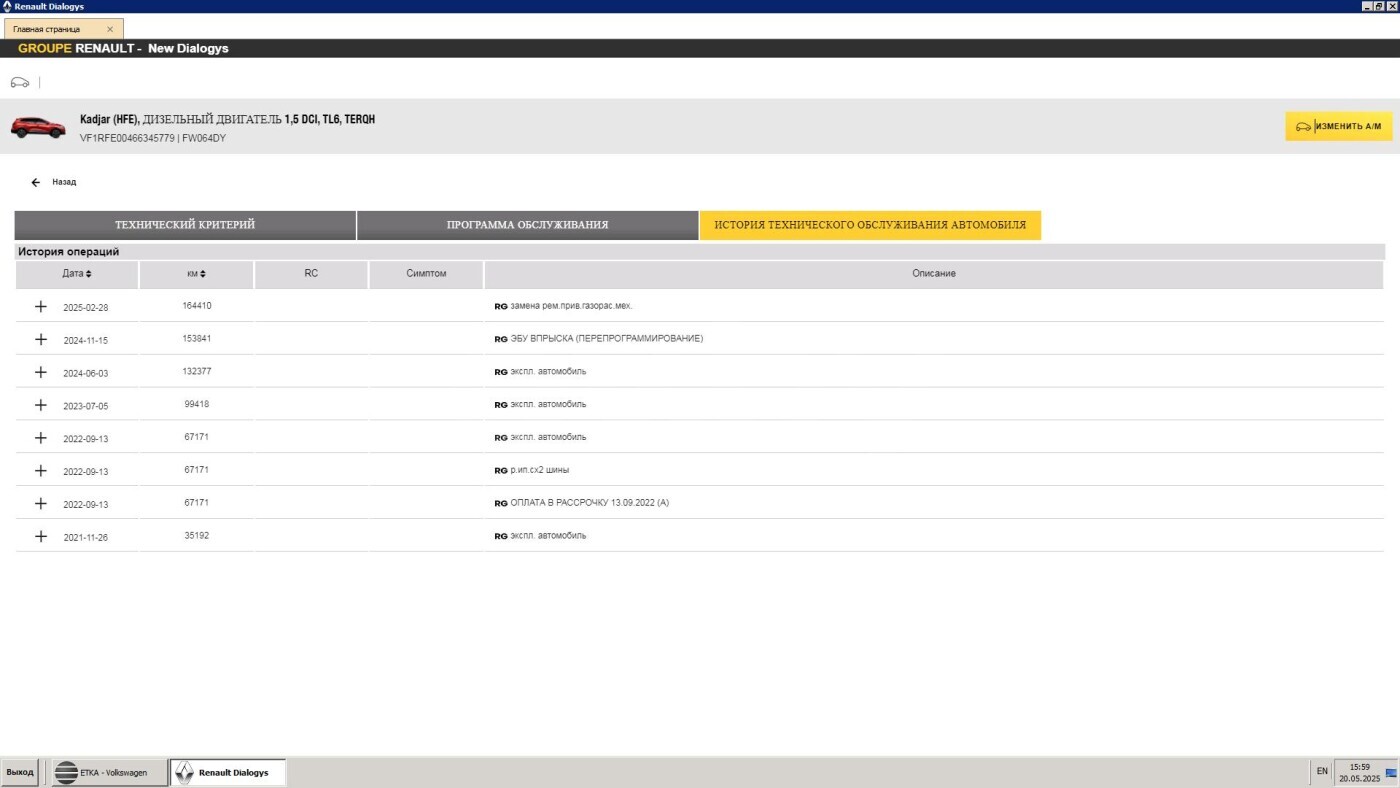Click the mileage value 35192

point(196,536)
